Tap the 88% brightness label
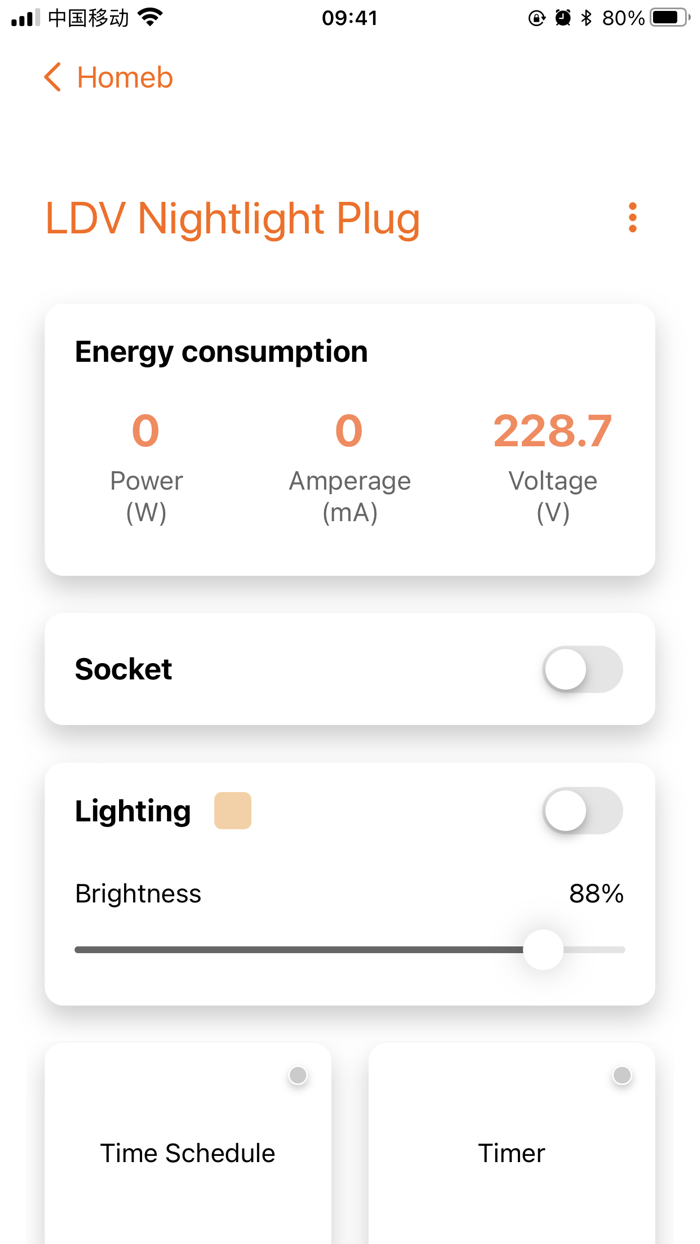This screenshot has height=1244, width=700. pyautogui.click(x=596, y=894)
